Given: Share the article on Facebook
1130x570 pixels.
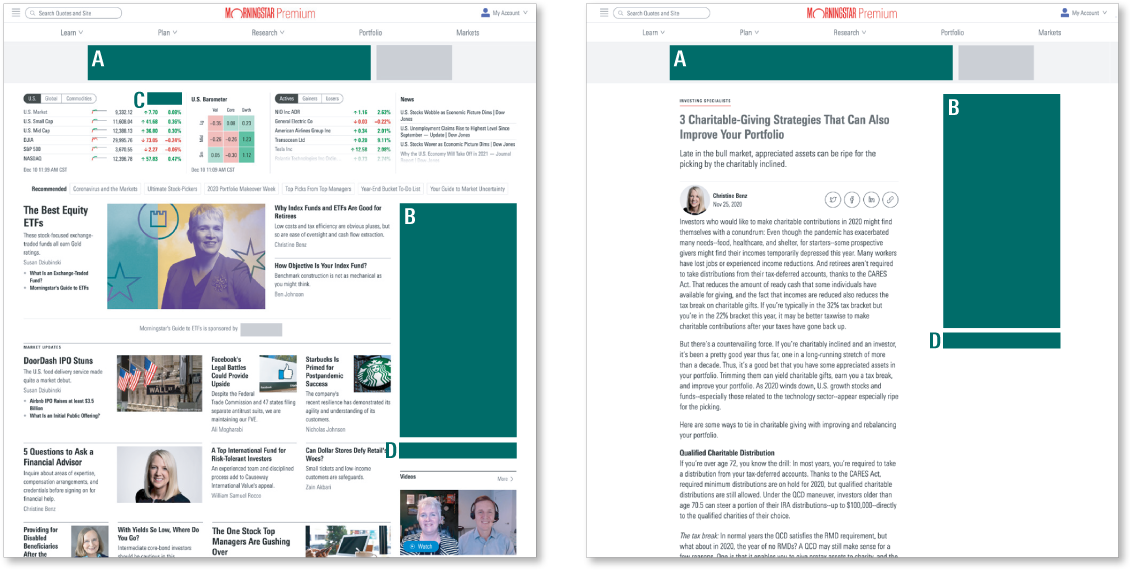Looking at the screenshot, I should (x=852, y=200).
